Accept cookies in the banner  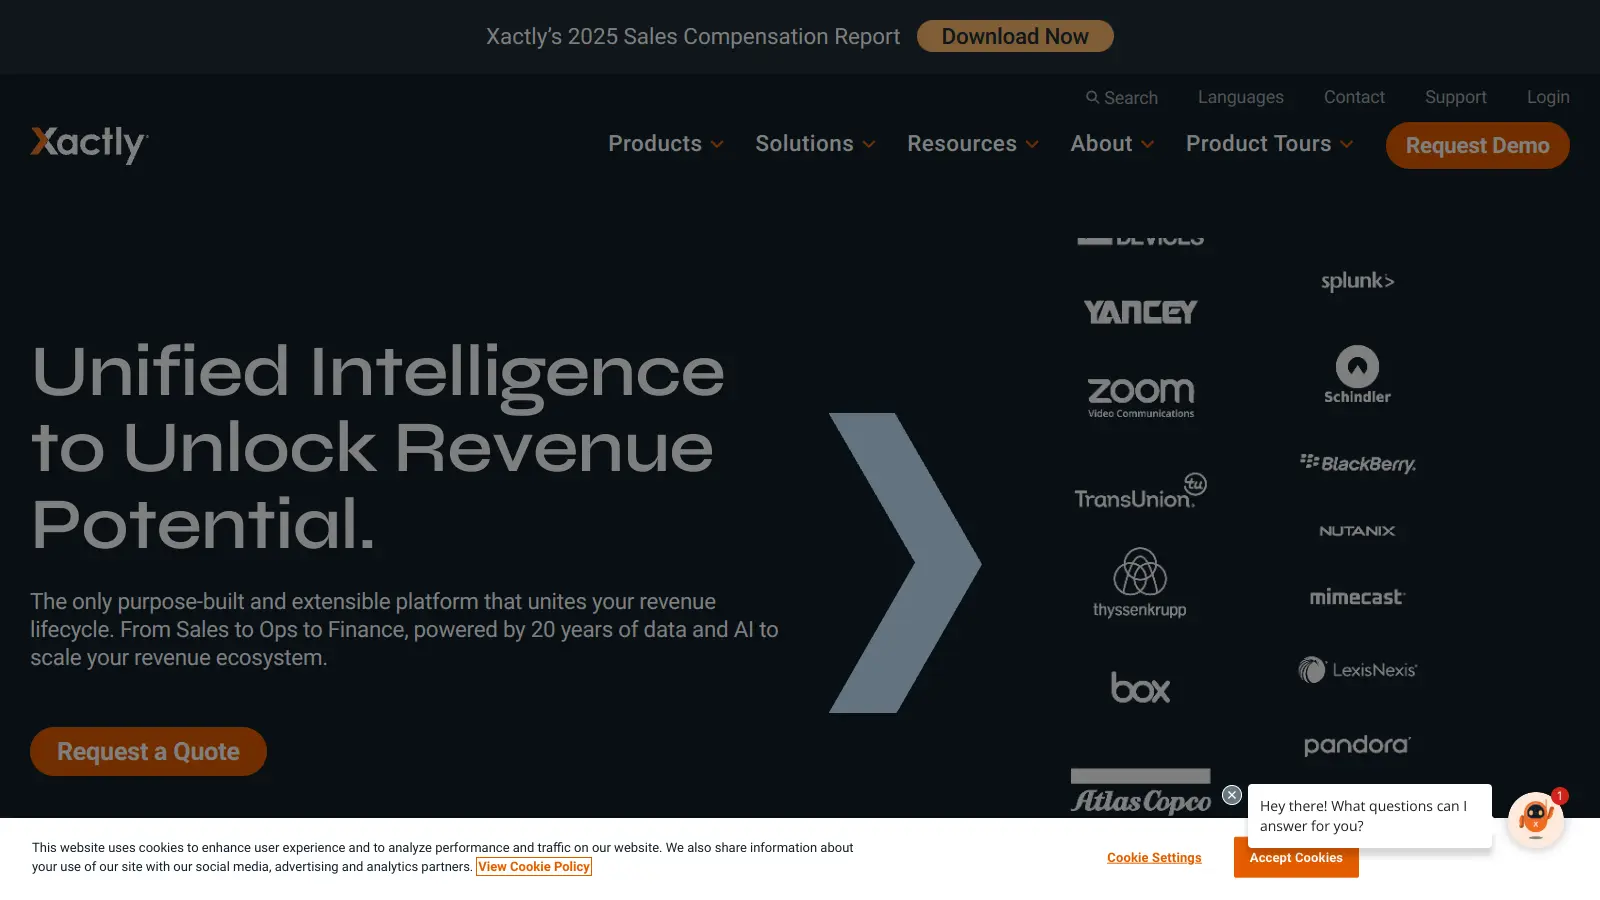coord(1296,858)
